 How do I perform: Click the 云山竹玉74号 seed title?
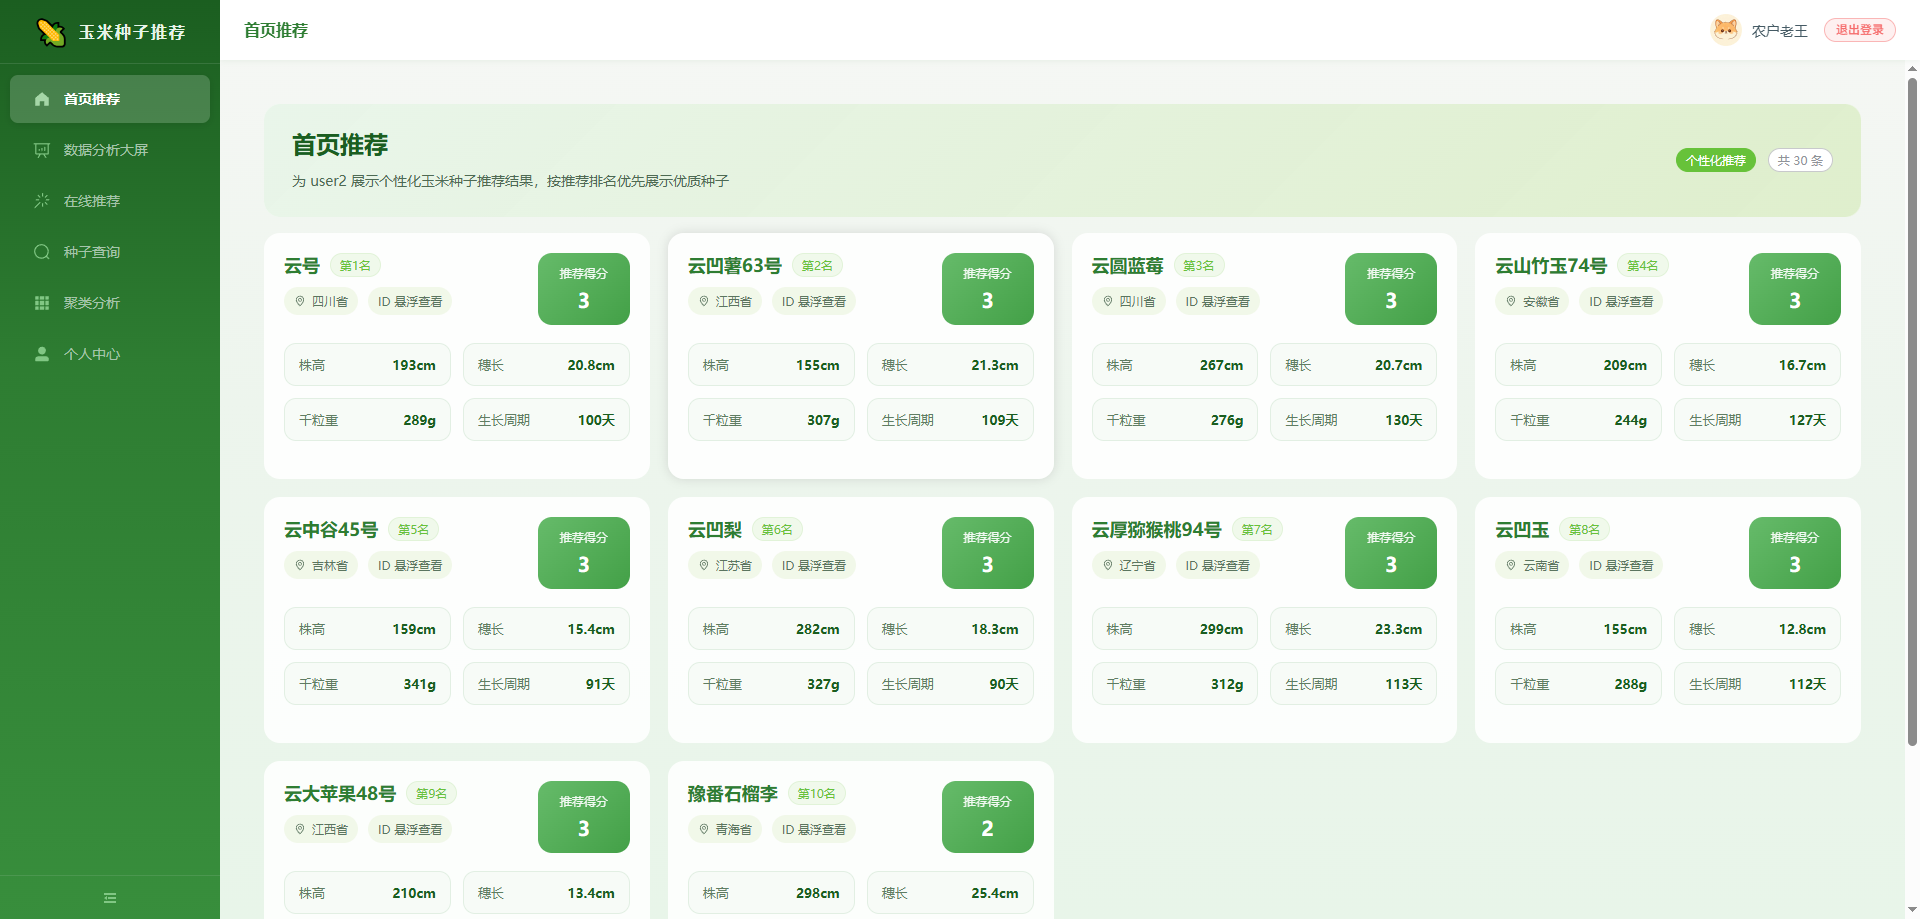[x=1551, y=266]
